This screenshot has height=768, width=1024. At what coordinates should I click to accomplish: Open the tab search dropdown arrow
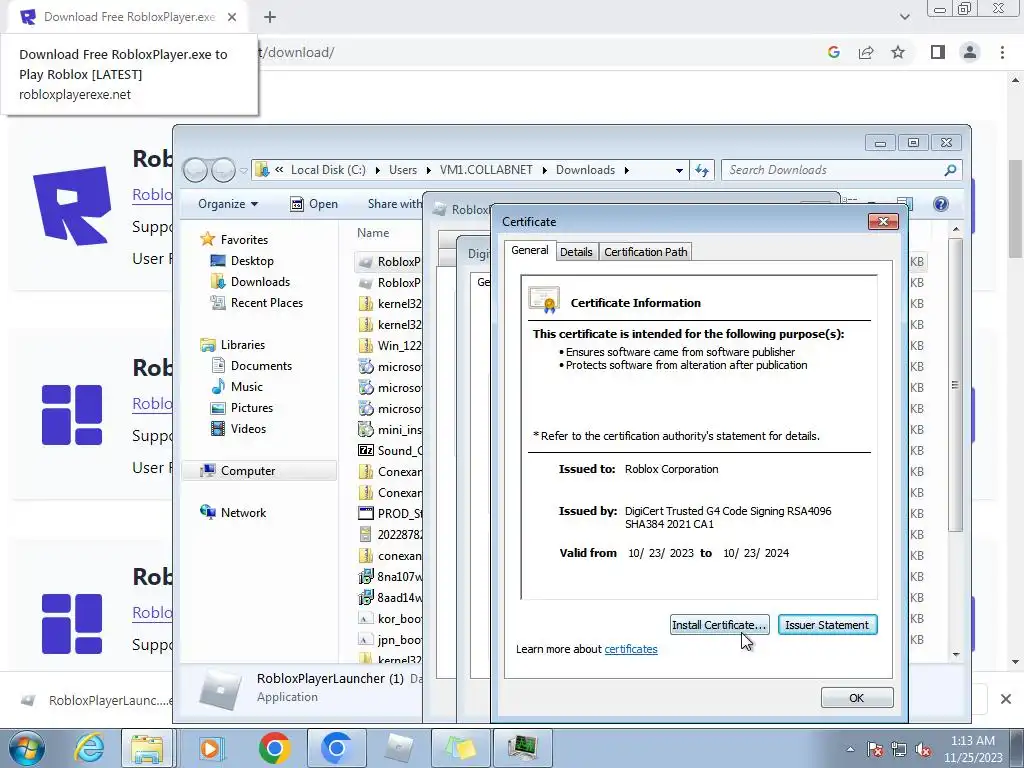click(904, 17)
